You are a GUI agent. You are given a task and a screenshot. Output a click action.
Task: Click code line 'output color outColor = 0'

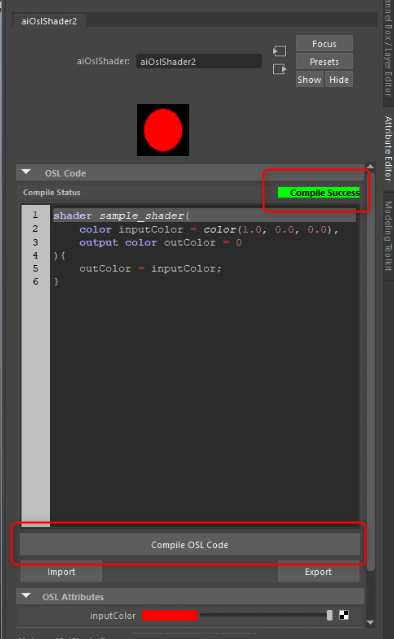coord(161,242)
